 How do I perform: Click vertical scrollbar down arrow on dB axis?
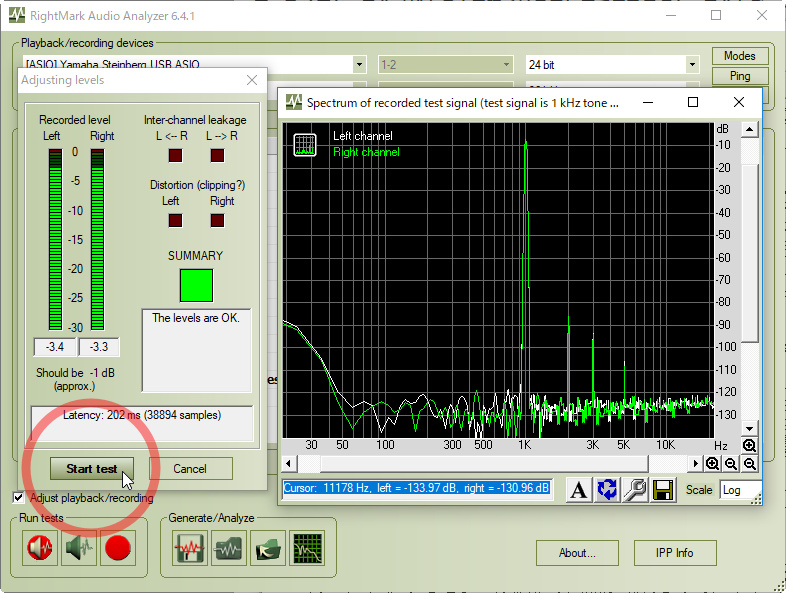pos(749,429)
